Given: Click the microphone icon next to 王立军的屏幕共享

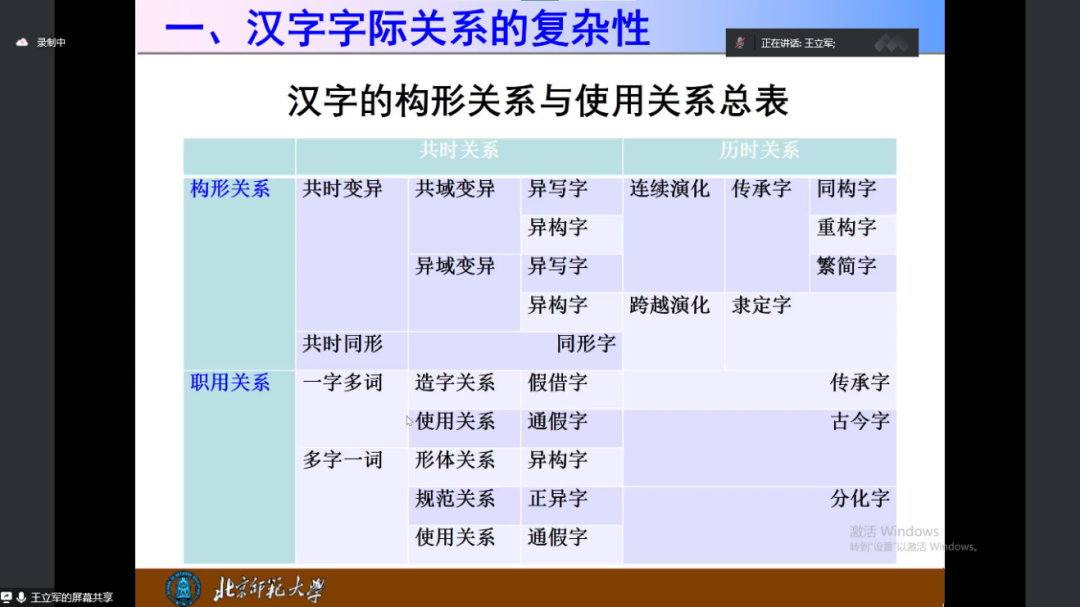Looking at the screenshot, I should 21,597.
